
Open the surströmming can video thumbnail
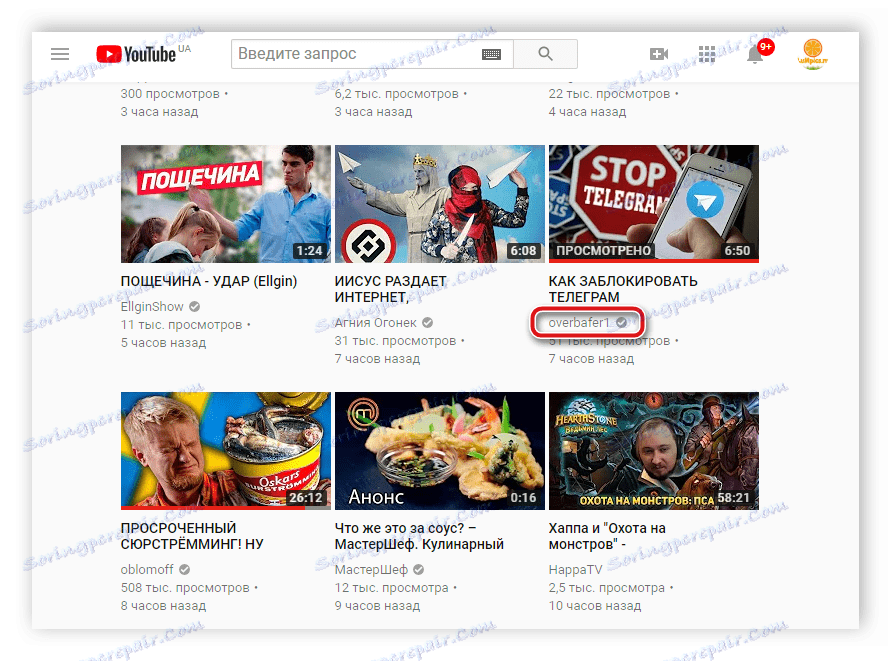click(226, 451)
